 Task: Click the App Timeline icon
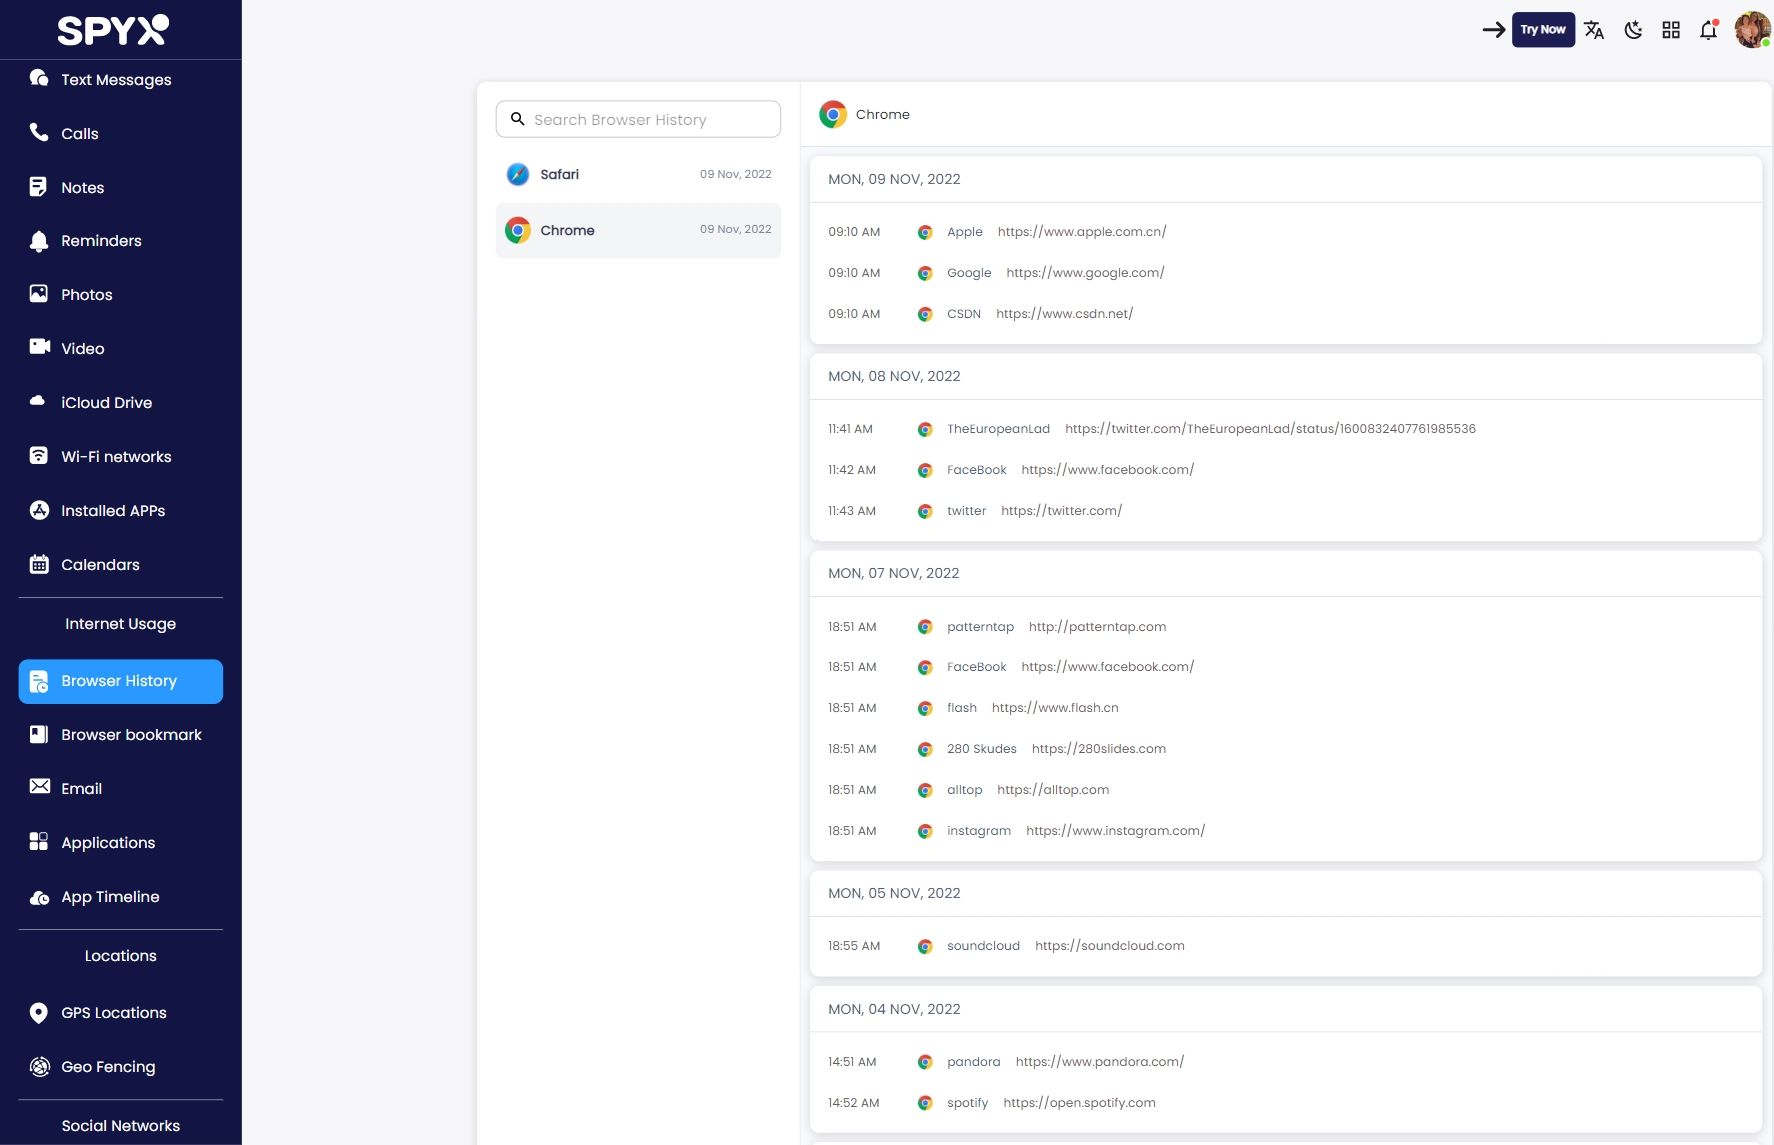tap(39, 897)
